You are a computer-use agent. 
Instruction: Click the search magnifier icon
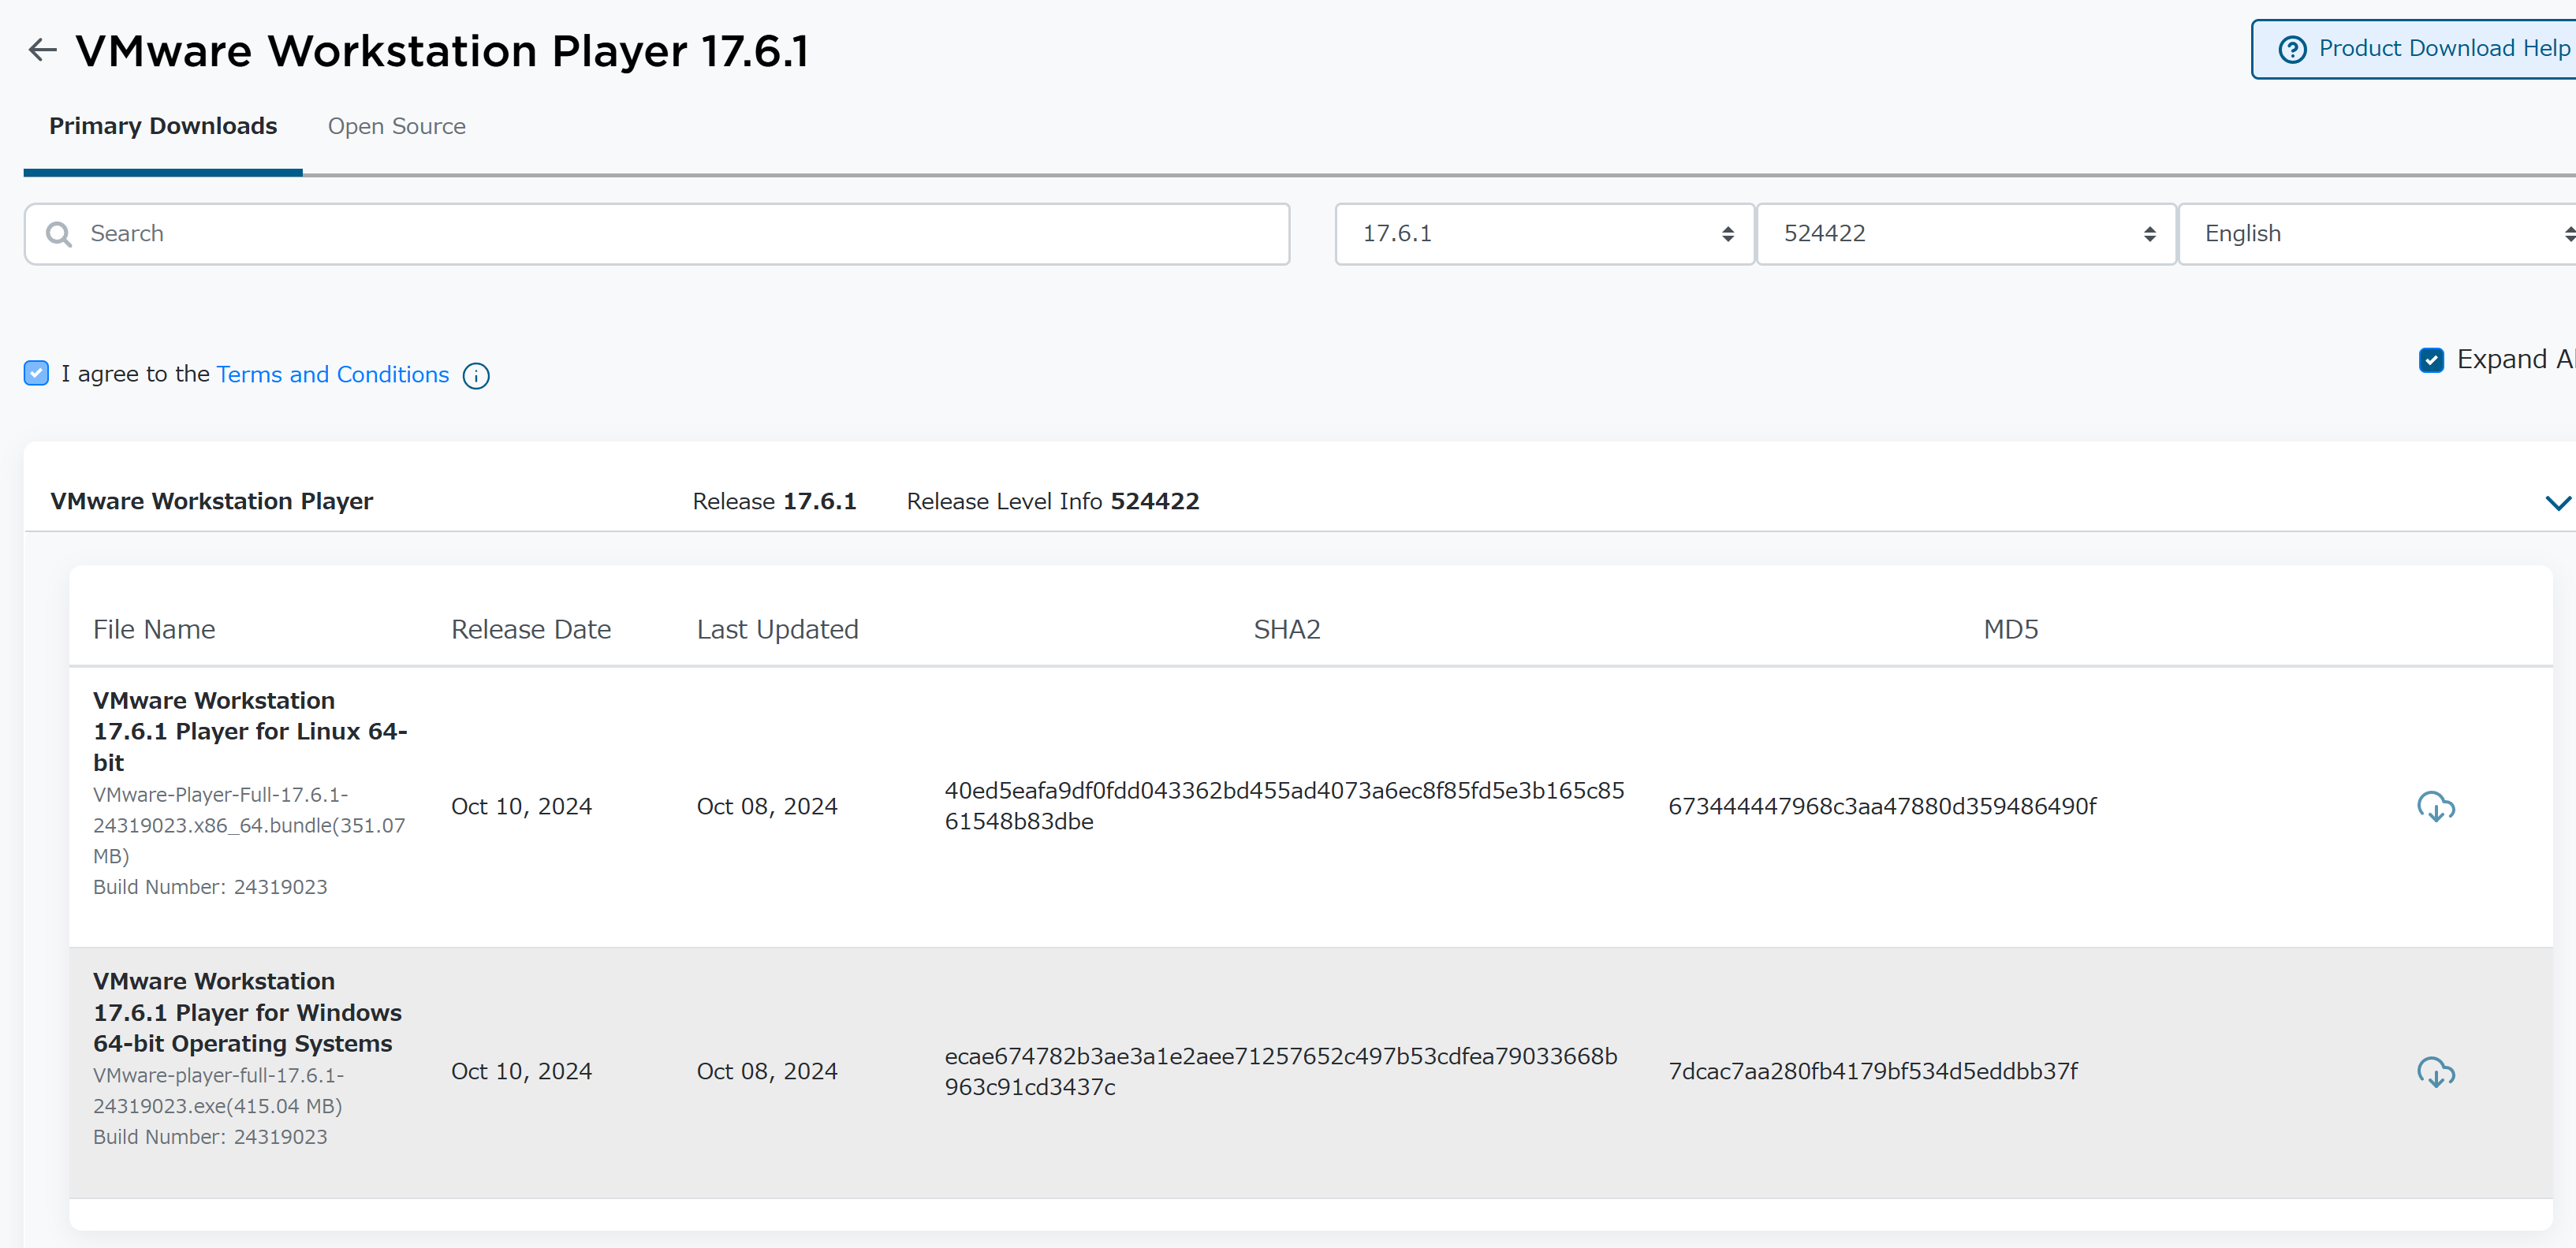tap(59, 234)
